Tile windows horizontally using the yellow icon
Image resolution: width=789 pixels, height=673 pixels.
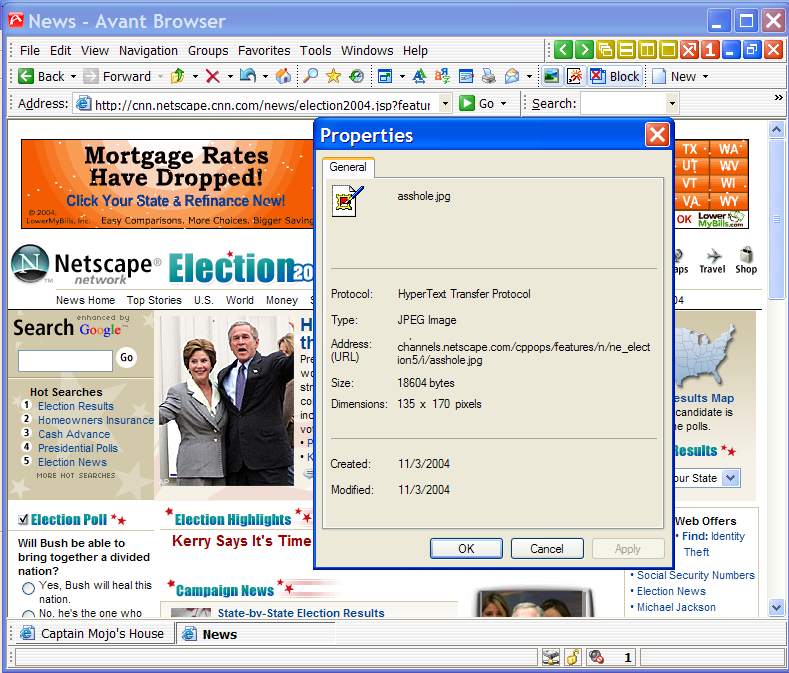(x=626, y=50)
